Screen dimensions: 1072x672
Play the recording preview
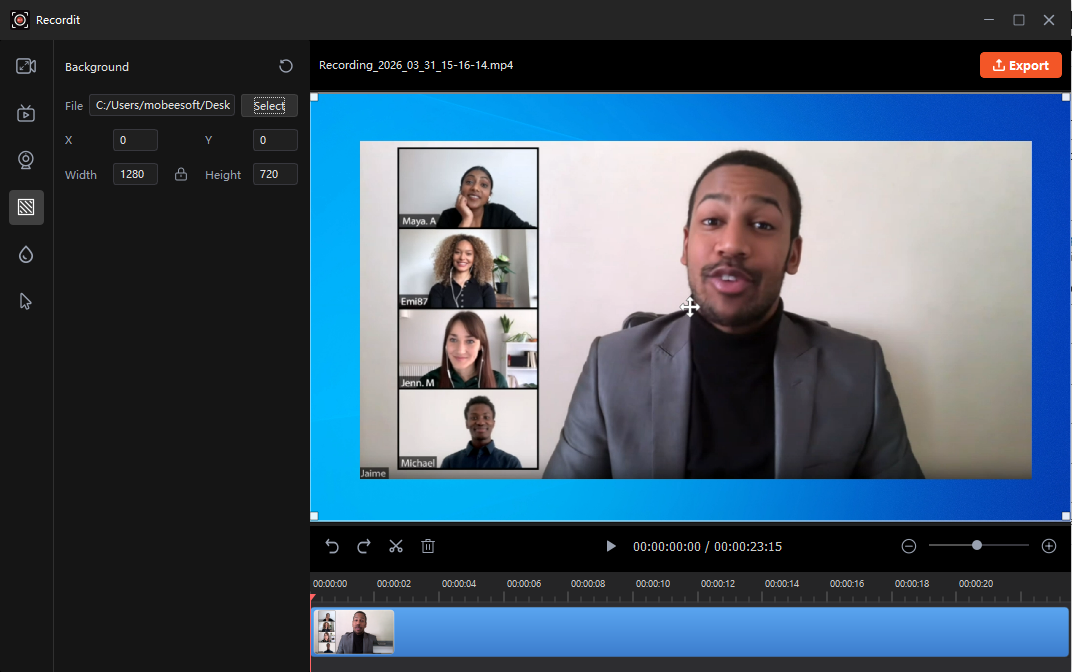[x=611, y=546]
